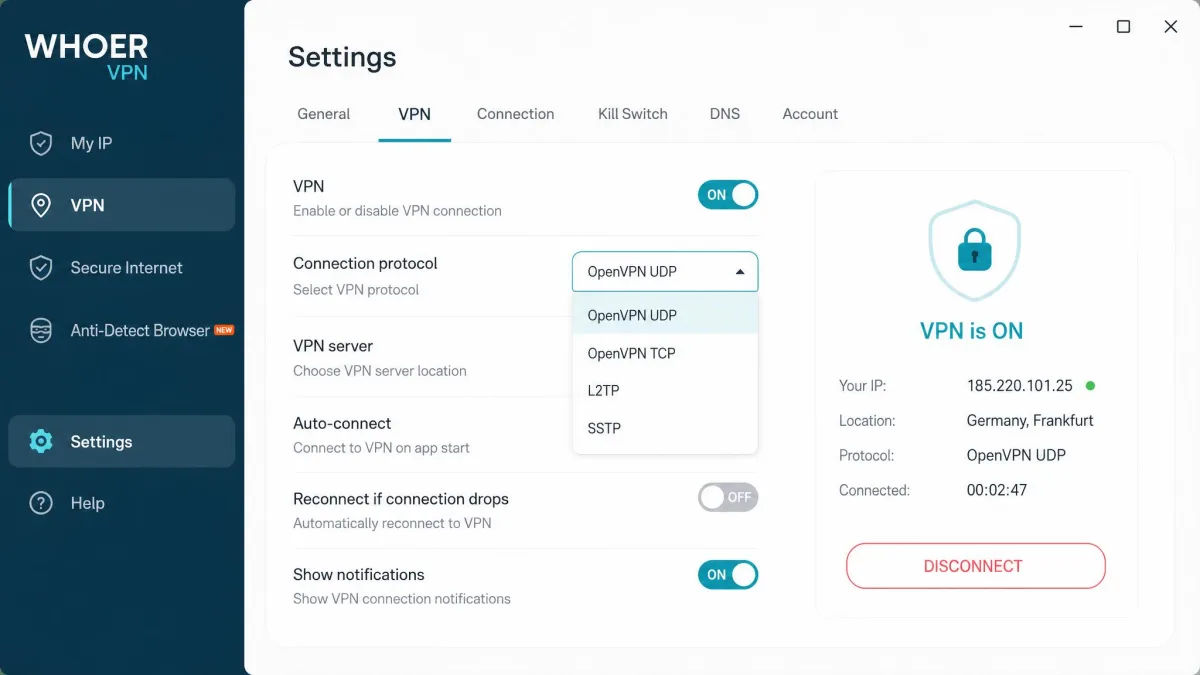
Task: Open Help in sidebar
Action: 122,503
